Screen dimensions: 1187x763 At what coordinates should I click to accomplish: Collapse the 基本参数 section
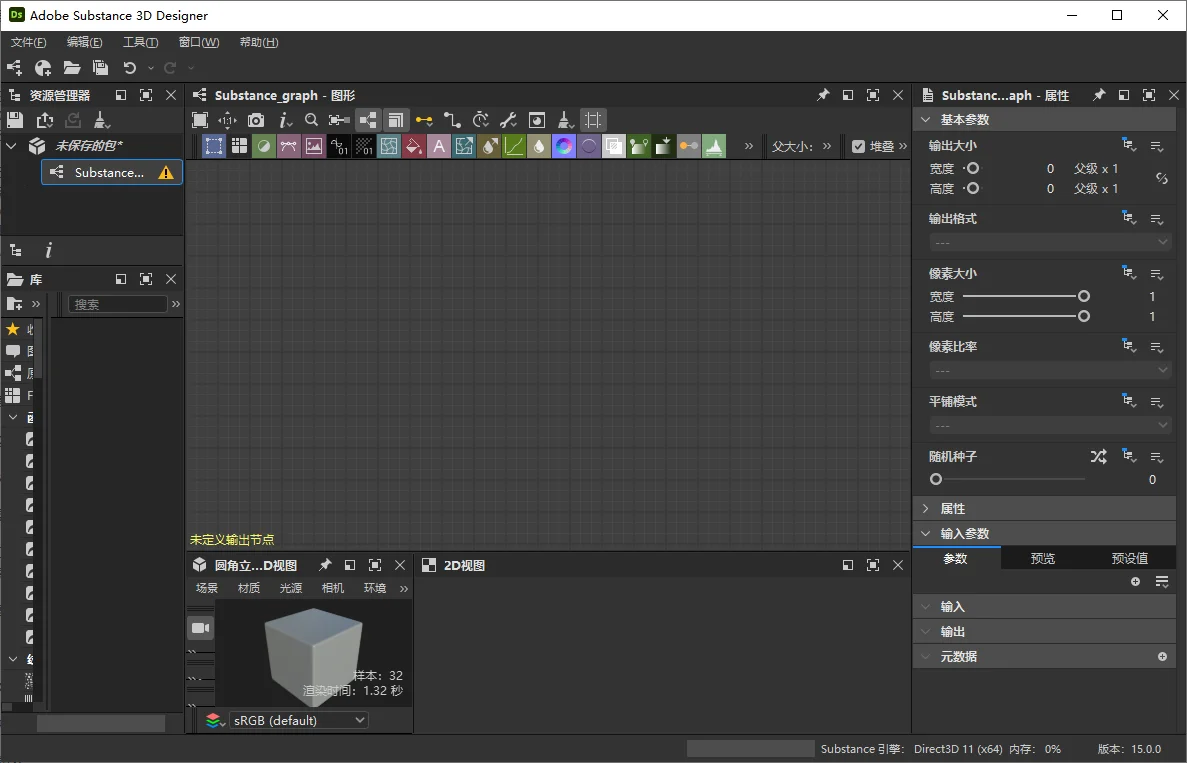925,119
